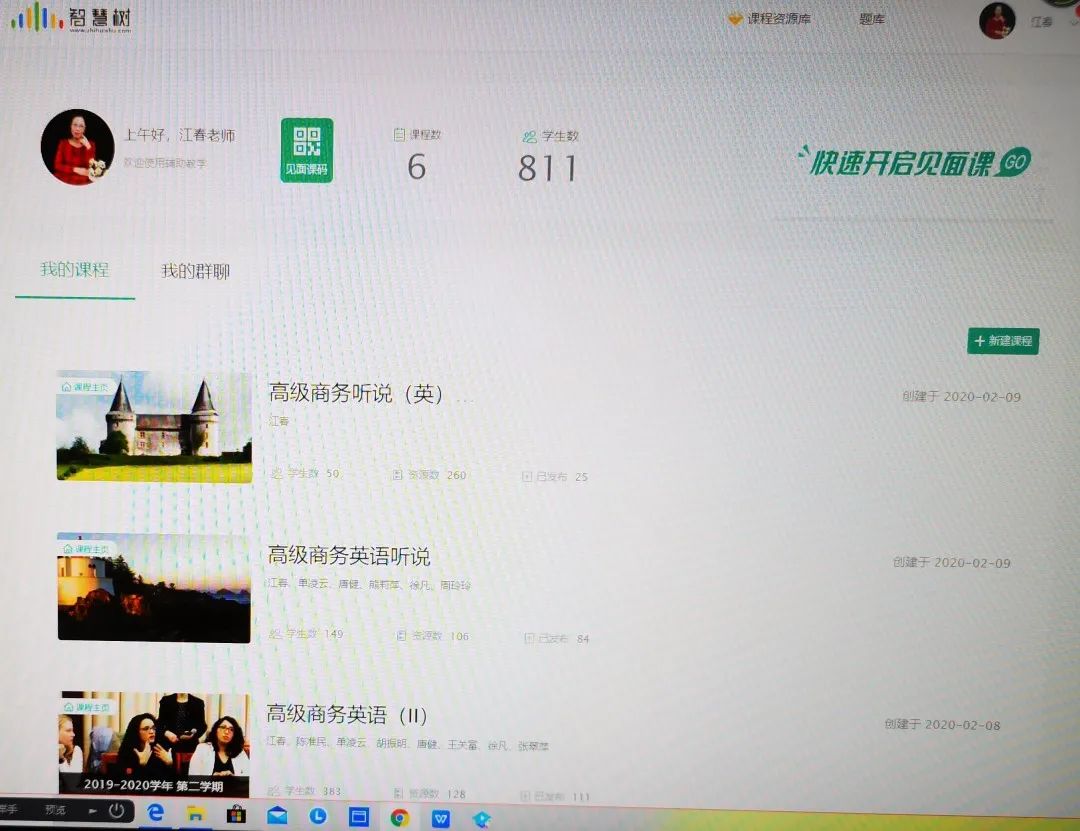Click the small arrow beside the power icon
Image resolution: width=1080 pixels, height=831 pixels.
click(x=92, y=811)
